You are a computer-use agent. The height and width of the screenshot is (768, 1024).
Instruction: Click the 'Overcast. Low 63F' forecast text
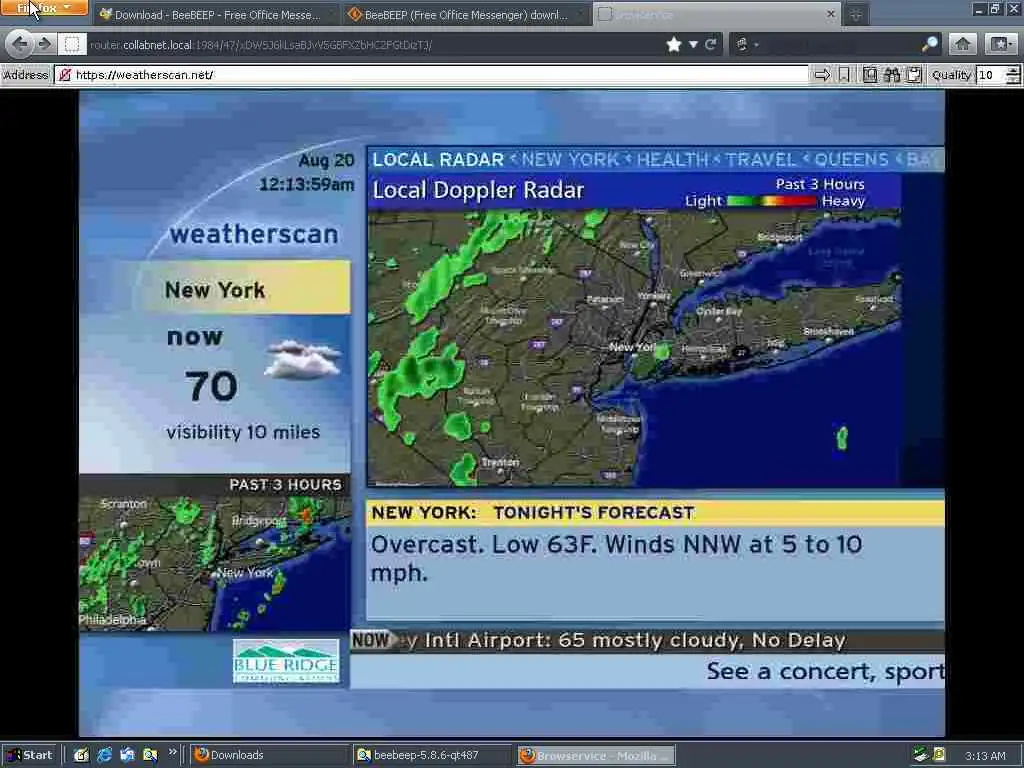click(616, 558)
